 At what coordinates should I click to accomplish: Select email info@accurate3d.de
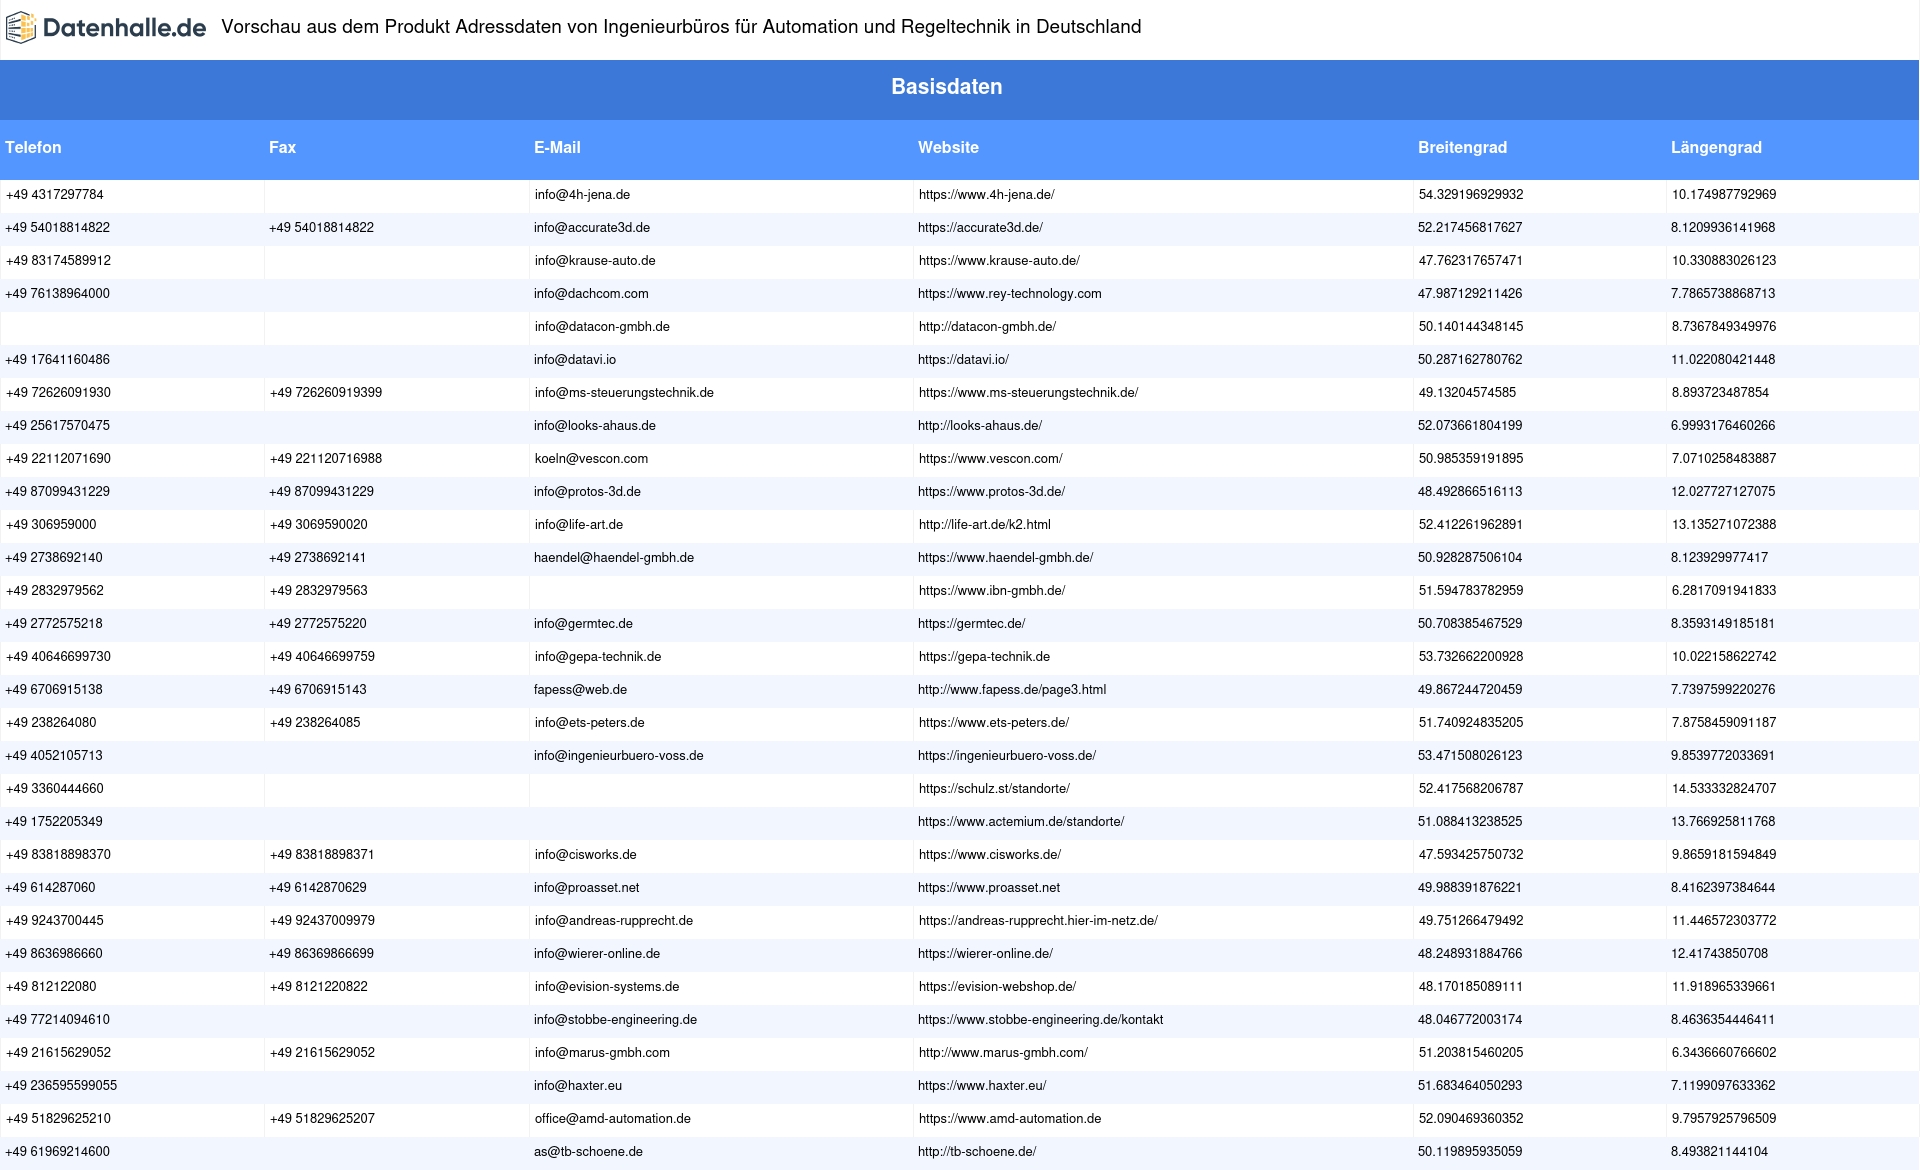pyautogui.click(x=592, y=228)
